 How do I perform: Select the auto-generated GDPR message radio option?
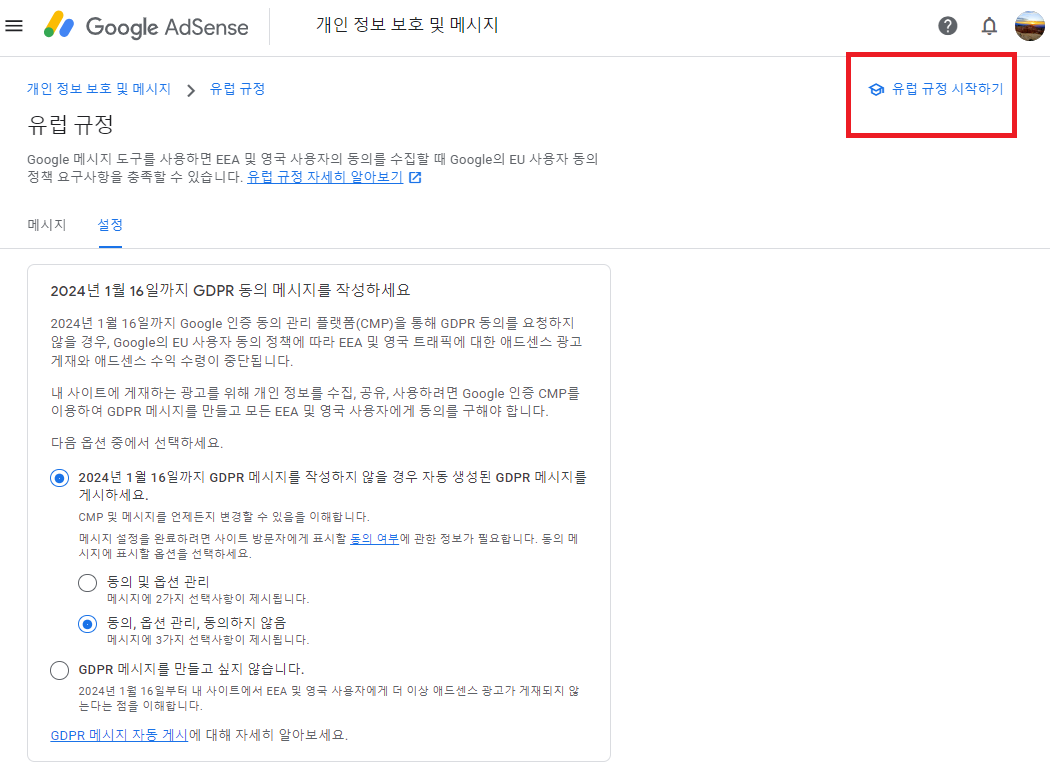coord(60,478)
